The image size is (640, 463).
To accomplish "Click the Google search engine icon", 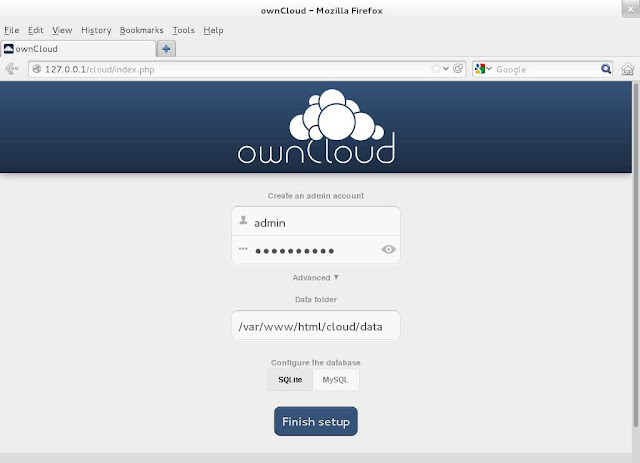I will [480, 69].
